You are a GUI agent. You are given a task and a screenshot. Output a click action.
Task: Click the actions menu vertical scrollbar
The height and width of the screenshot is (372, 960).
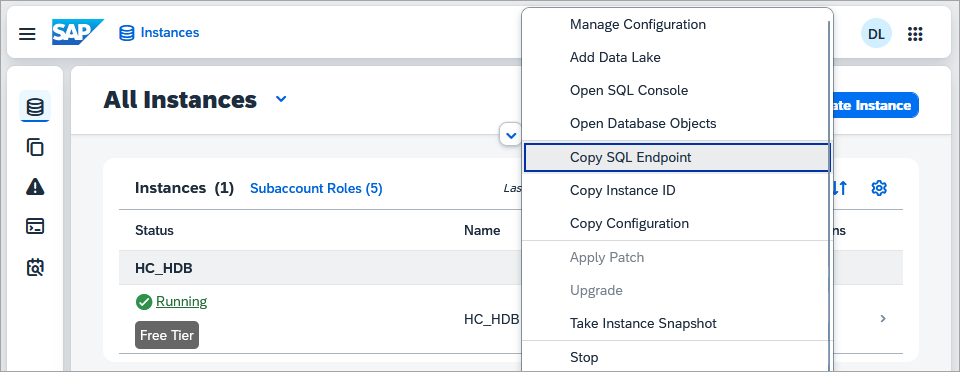830,196
